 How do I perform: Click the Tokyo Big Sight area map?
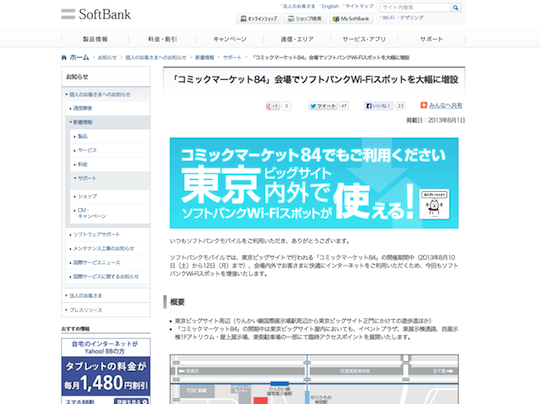pos(314,379)
